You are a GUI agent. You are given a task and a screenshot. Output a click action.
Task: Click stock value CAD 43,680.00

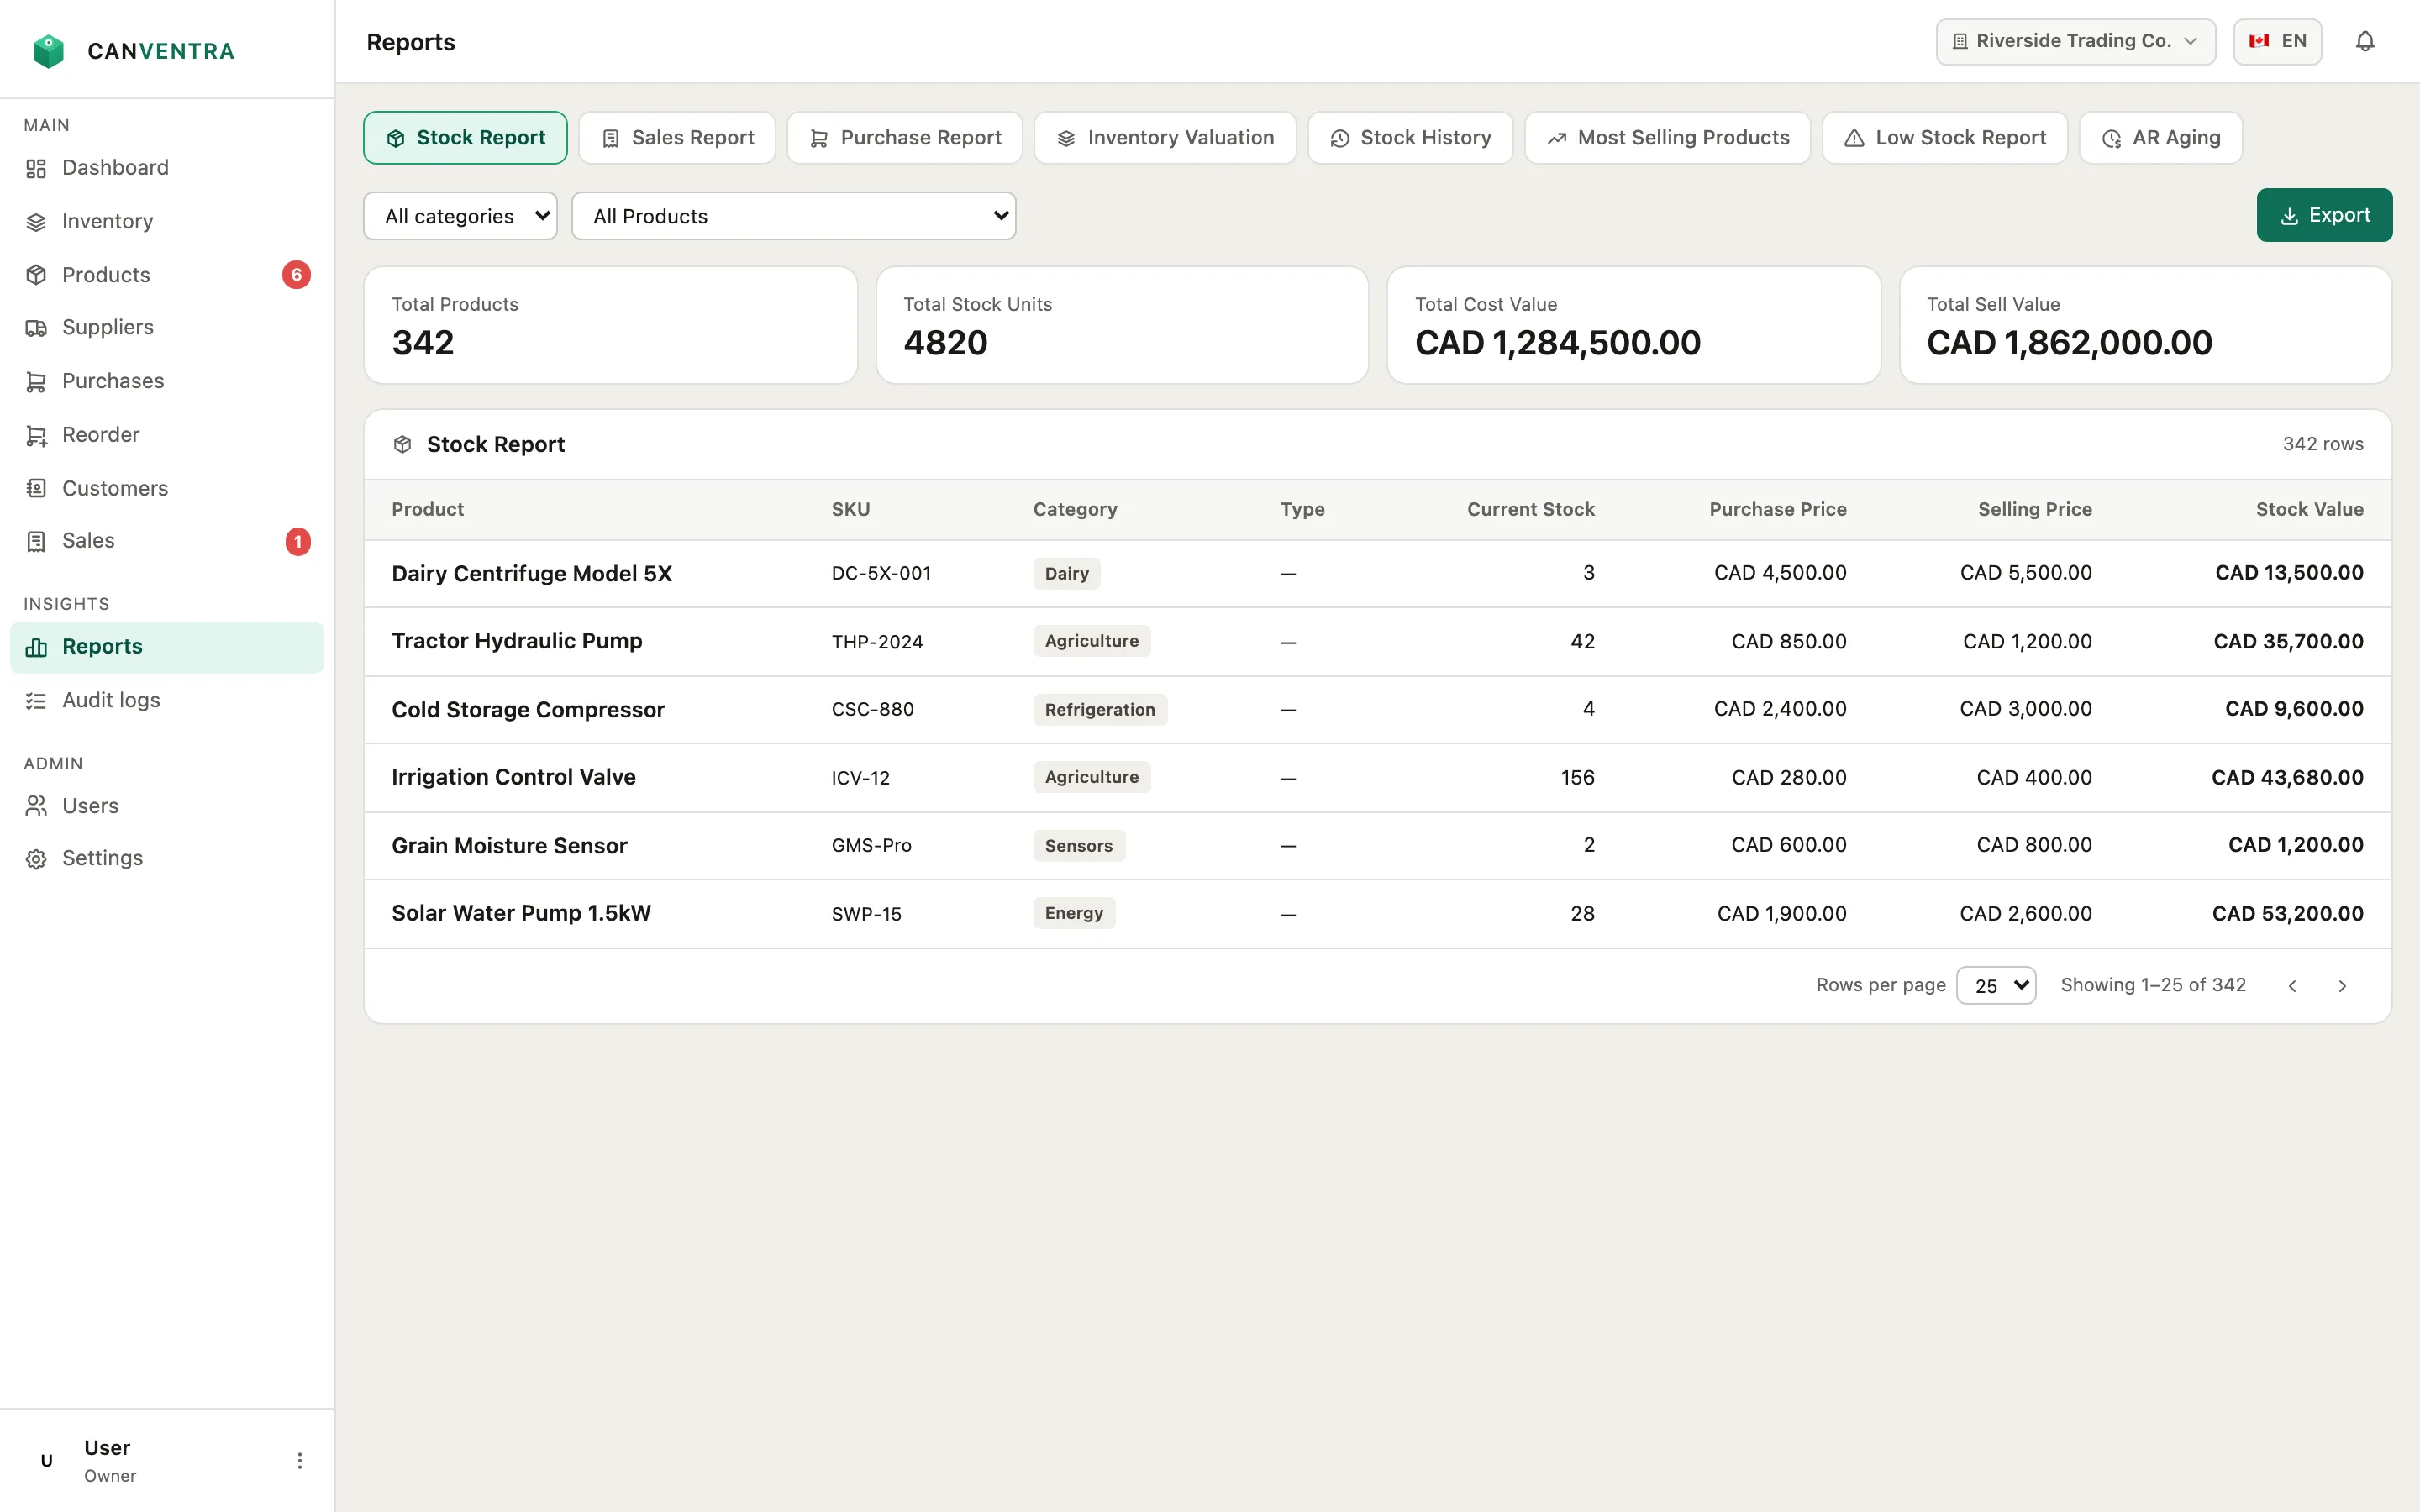[2287, 777]
